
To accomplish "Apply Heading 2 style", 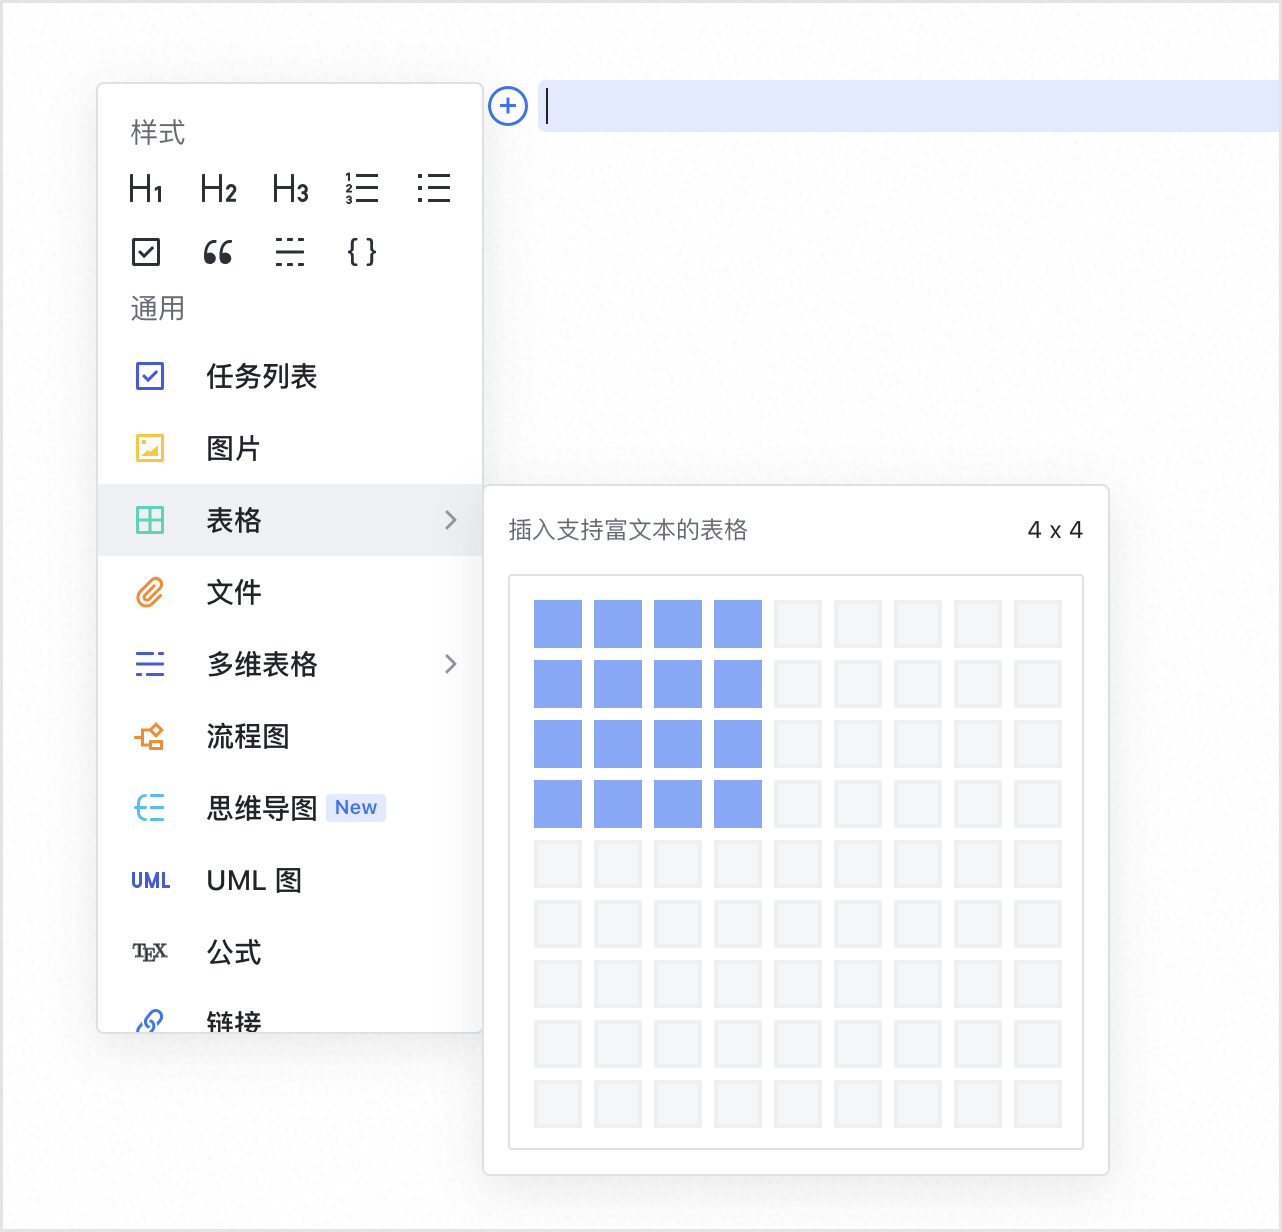I will 218,188.
